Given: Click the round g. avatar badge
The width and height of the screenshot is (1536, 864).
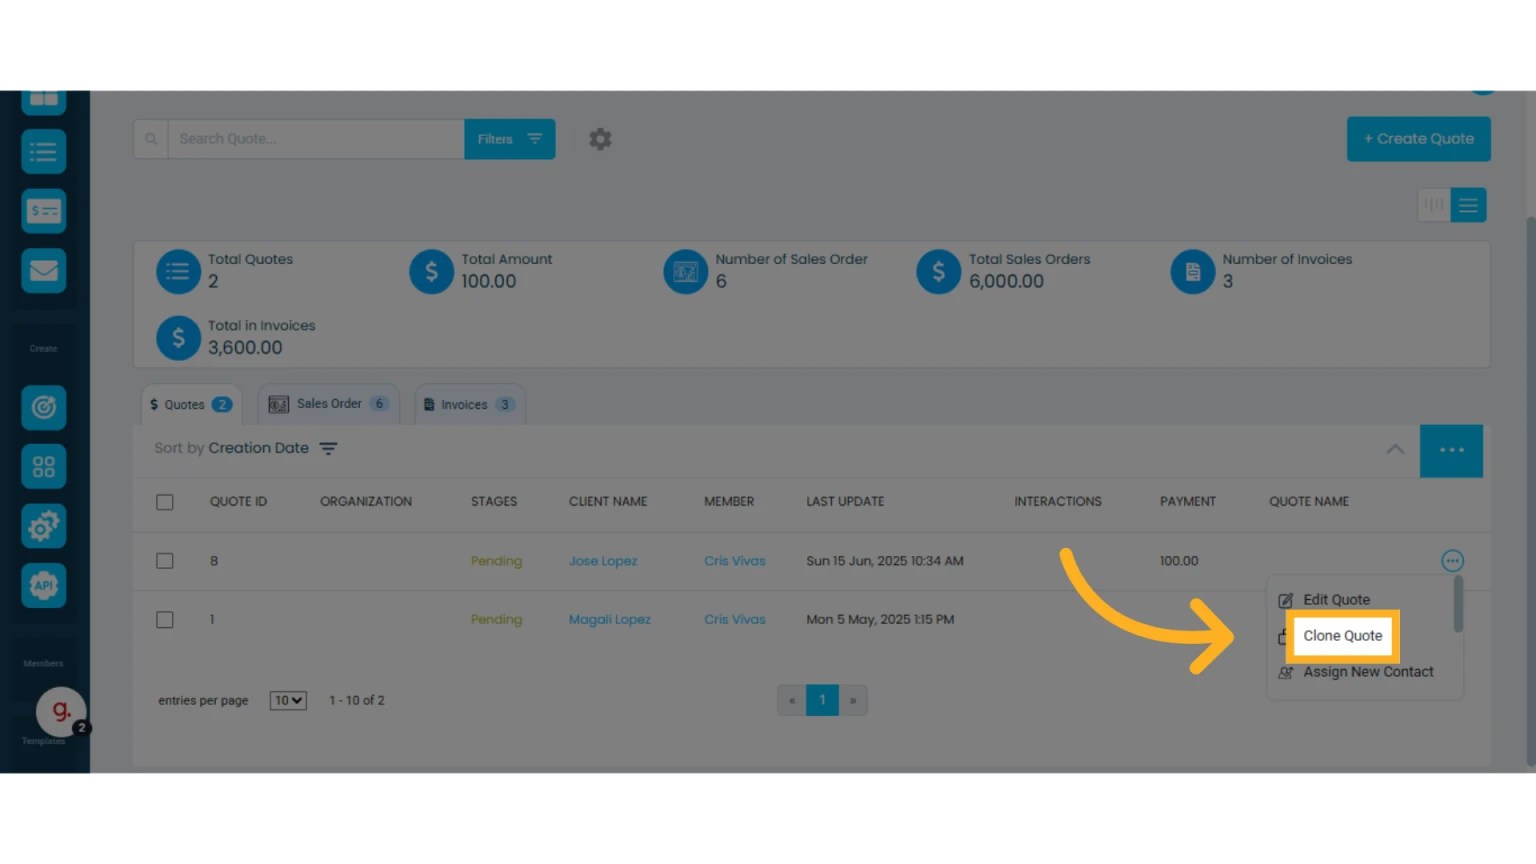Looking at the screenshot, I should click(x=61, y=711).
